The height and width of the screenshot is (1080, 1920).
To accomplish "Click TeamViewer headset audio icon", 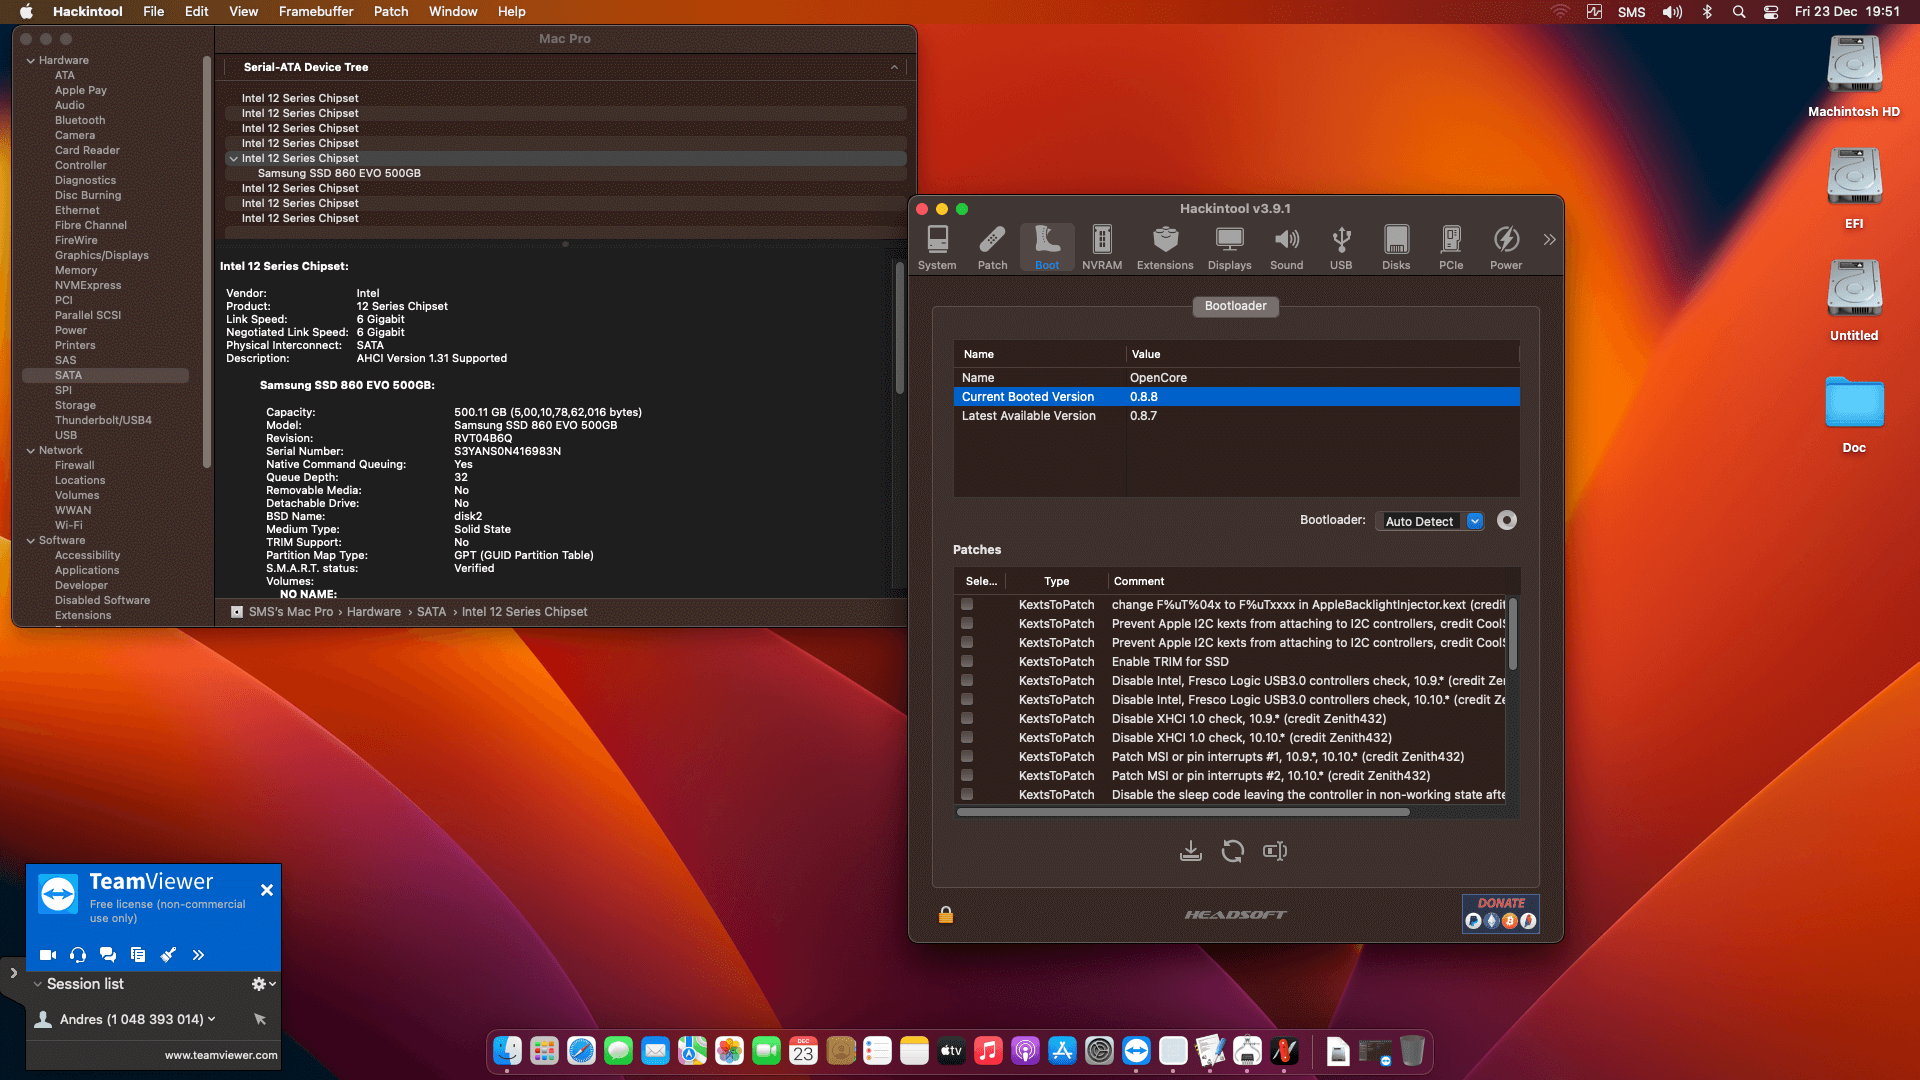I will click(78, 955).
